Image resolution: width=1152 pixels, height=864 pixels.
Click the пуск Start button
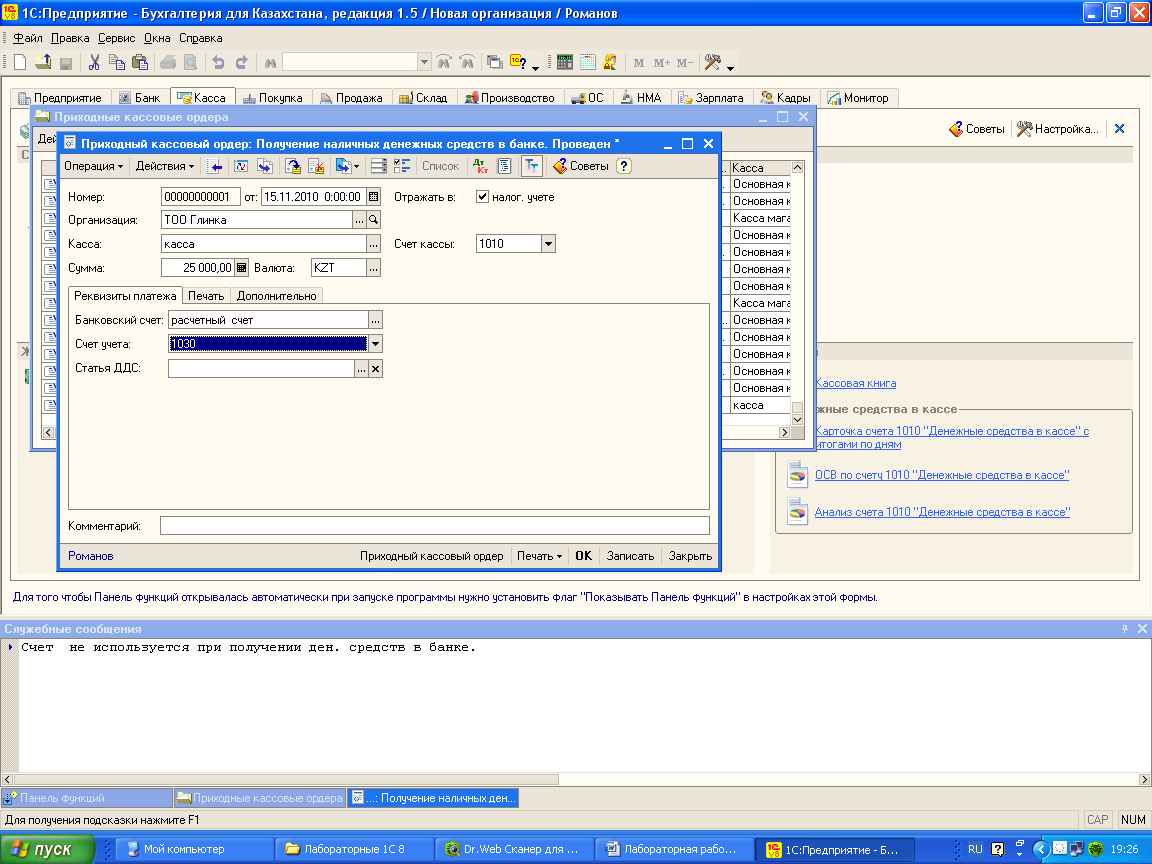click(x=47, y=849)
